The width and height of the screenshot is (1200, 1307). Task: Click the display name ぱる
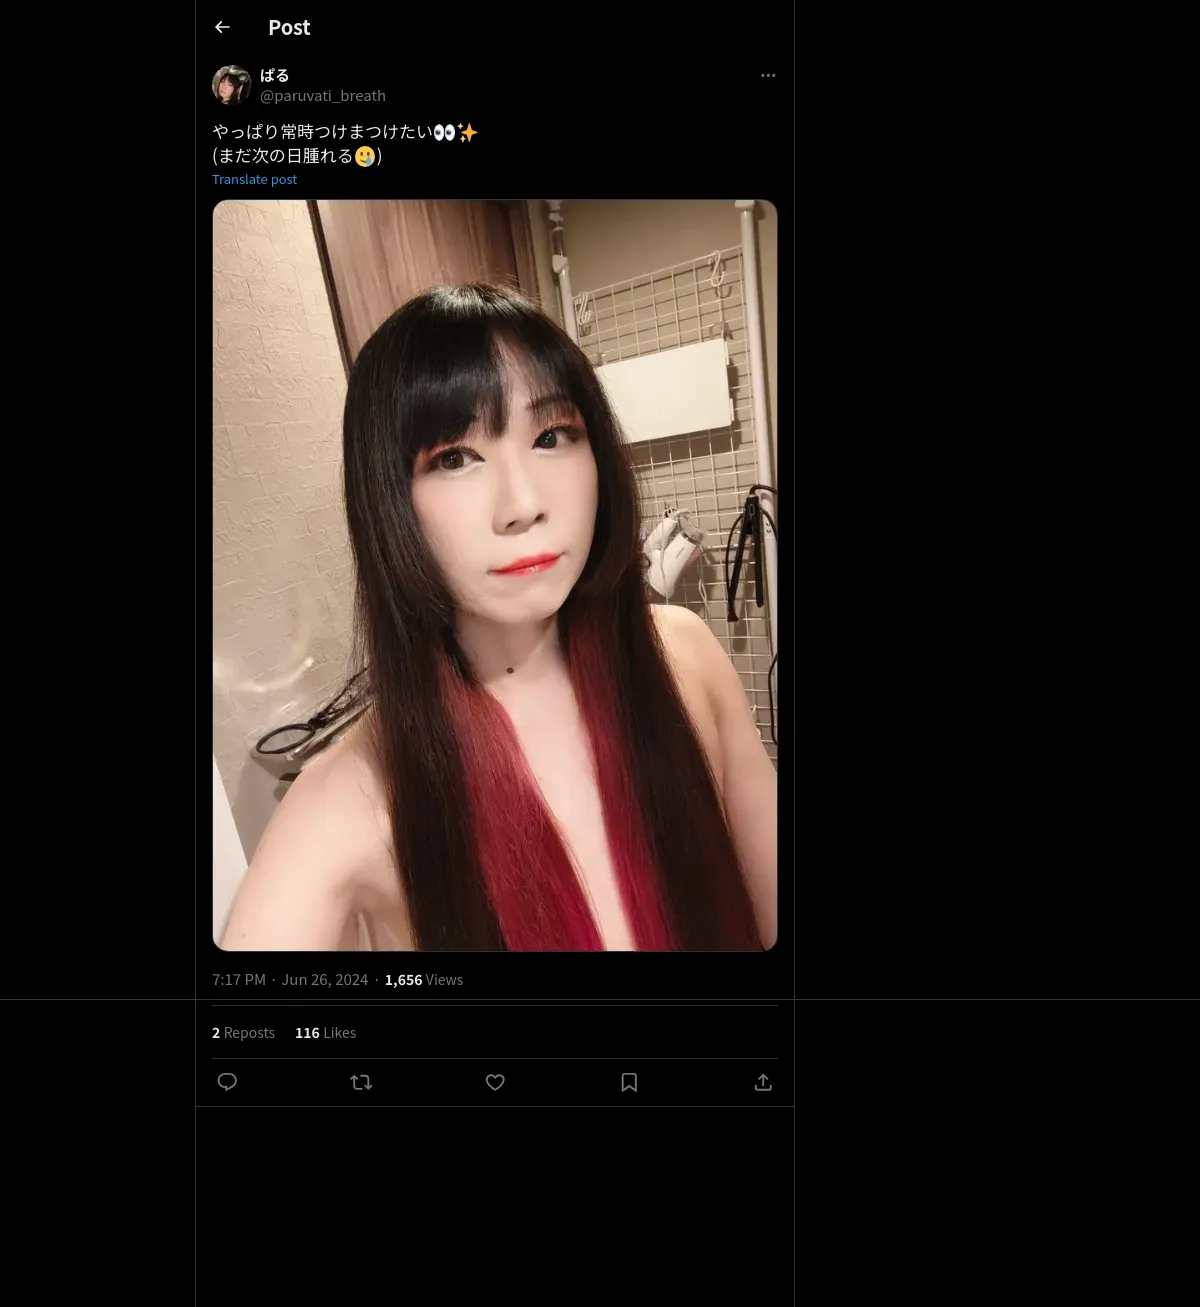[x=275, y=75]
